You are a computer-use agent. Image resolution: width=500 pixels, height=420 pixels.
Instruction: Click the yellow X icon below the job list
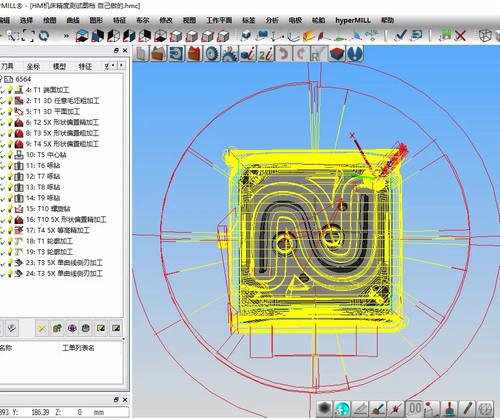pos(42,328)
